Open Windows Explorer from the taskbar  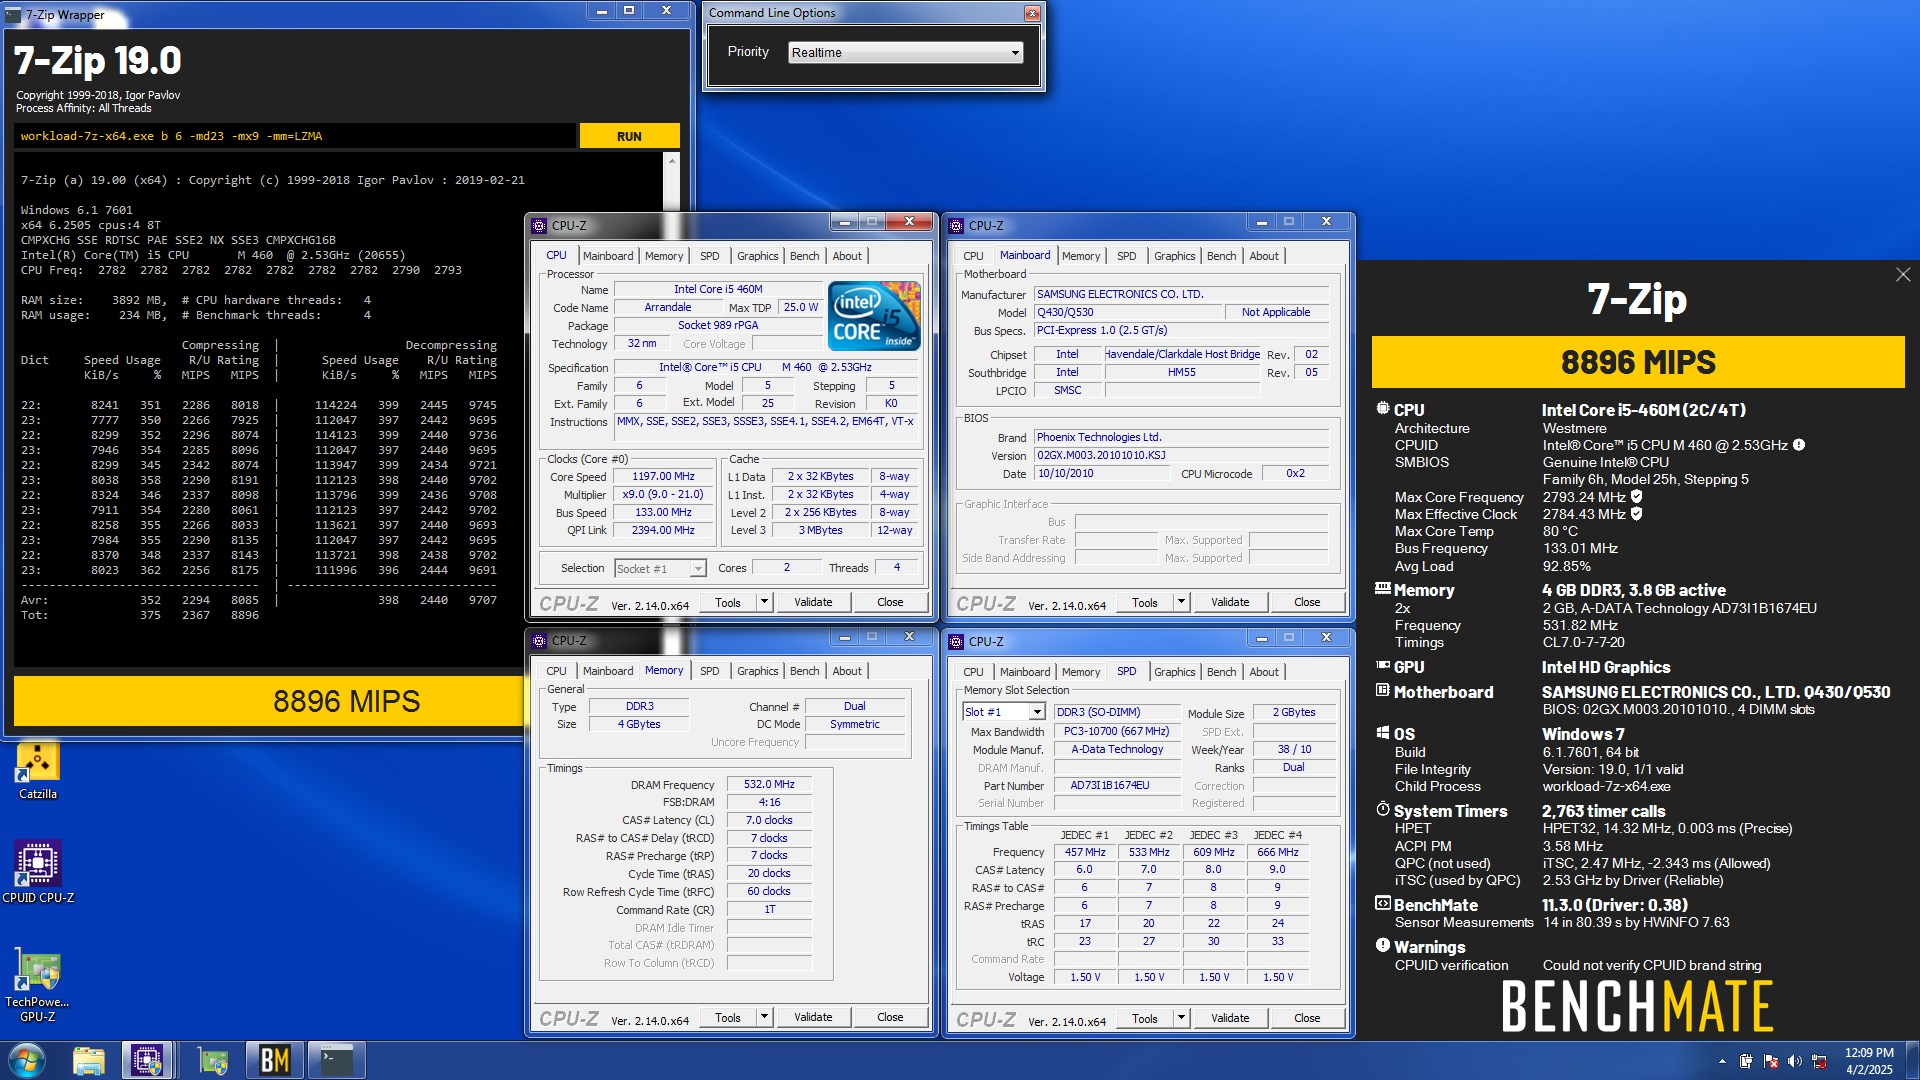point(89,1060)
